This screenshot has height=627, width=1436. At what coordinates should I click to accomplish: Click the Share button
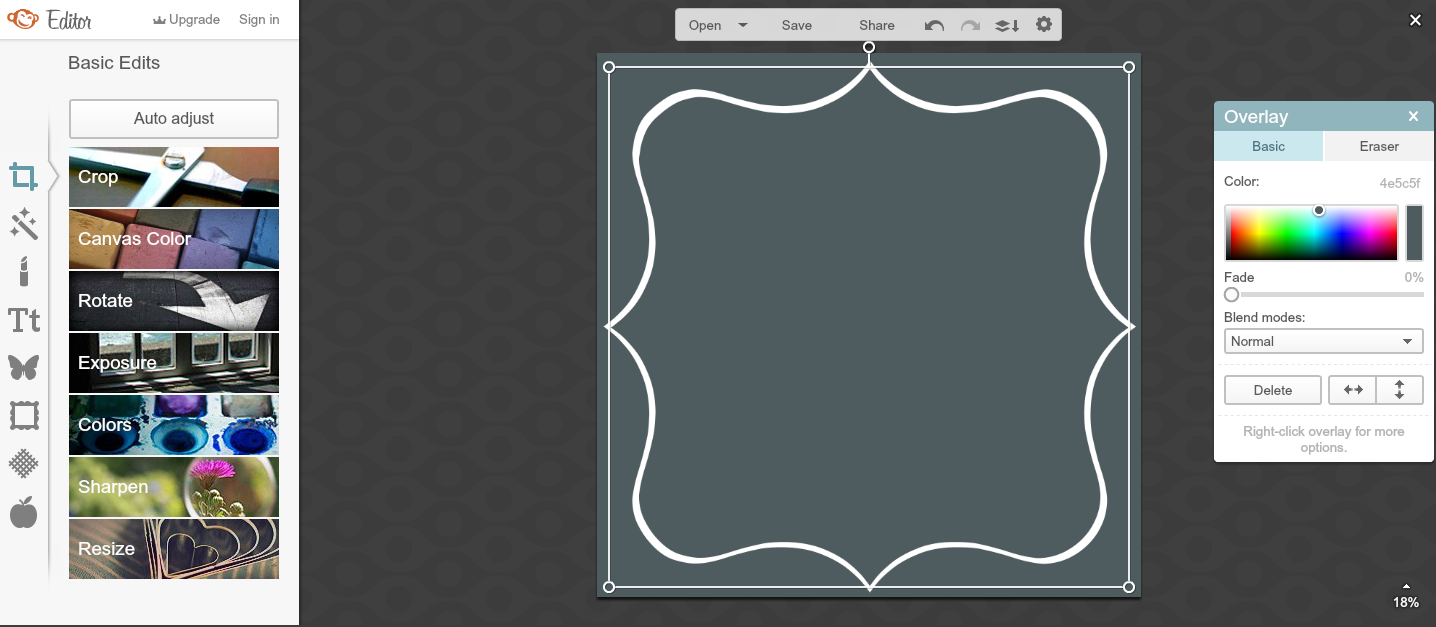[x=877, y=25]
